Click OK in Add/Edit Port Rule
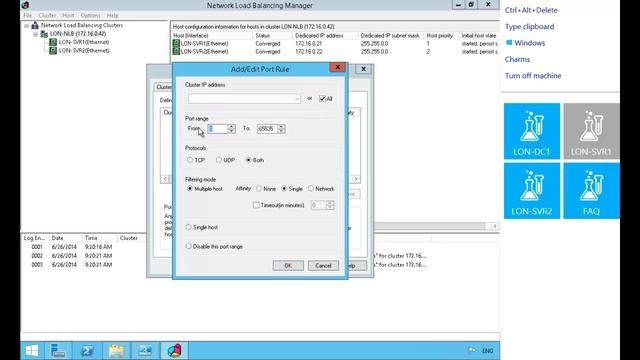640x360 pixels. [x=288, y=266]
